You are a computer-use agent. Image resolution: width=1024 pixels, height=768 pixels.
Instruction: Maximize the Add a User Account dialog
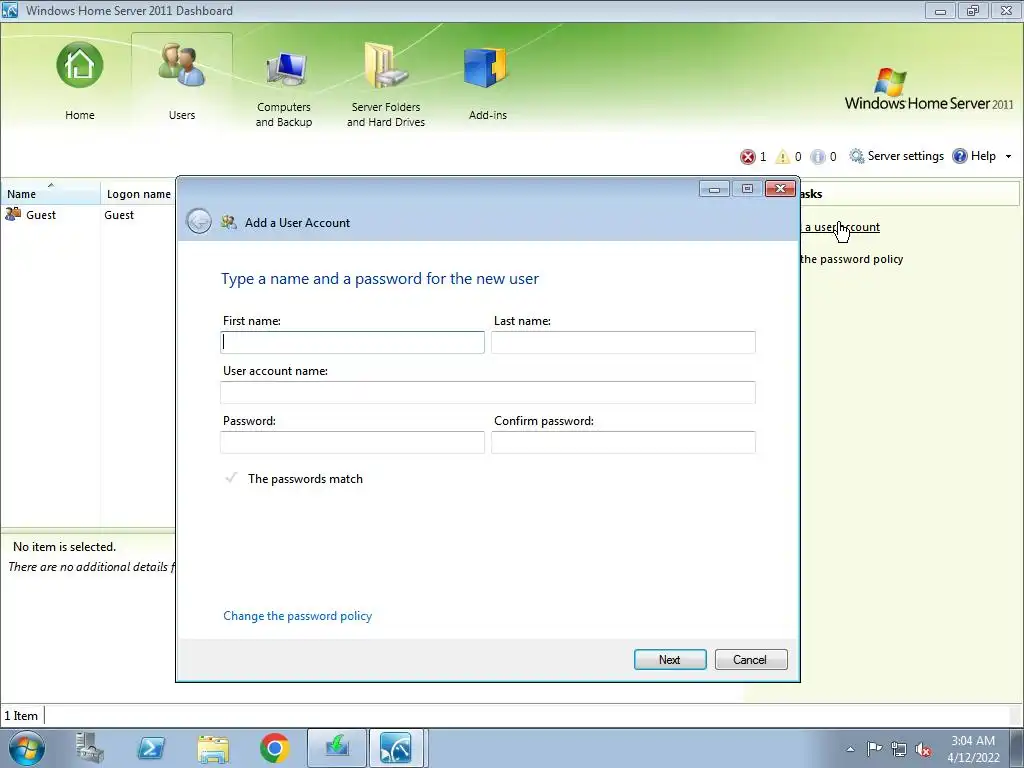[747, 189]
